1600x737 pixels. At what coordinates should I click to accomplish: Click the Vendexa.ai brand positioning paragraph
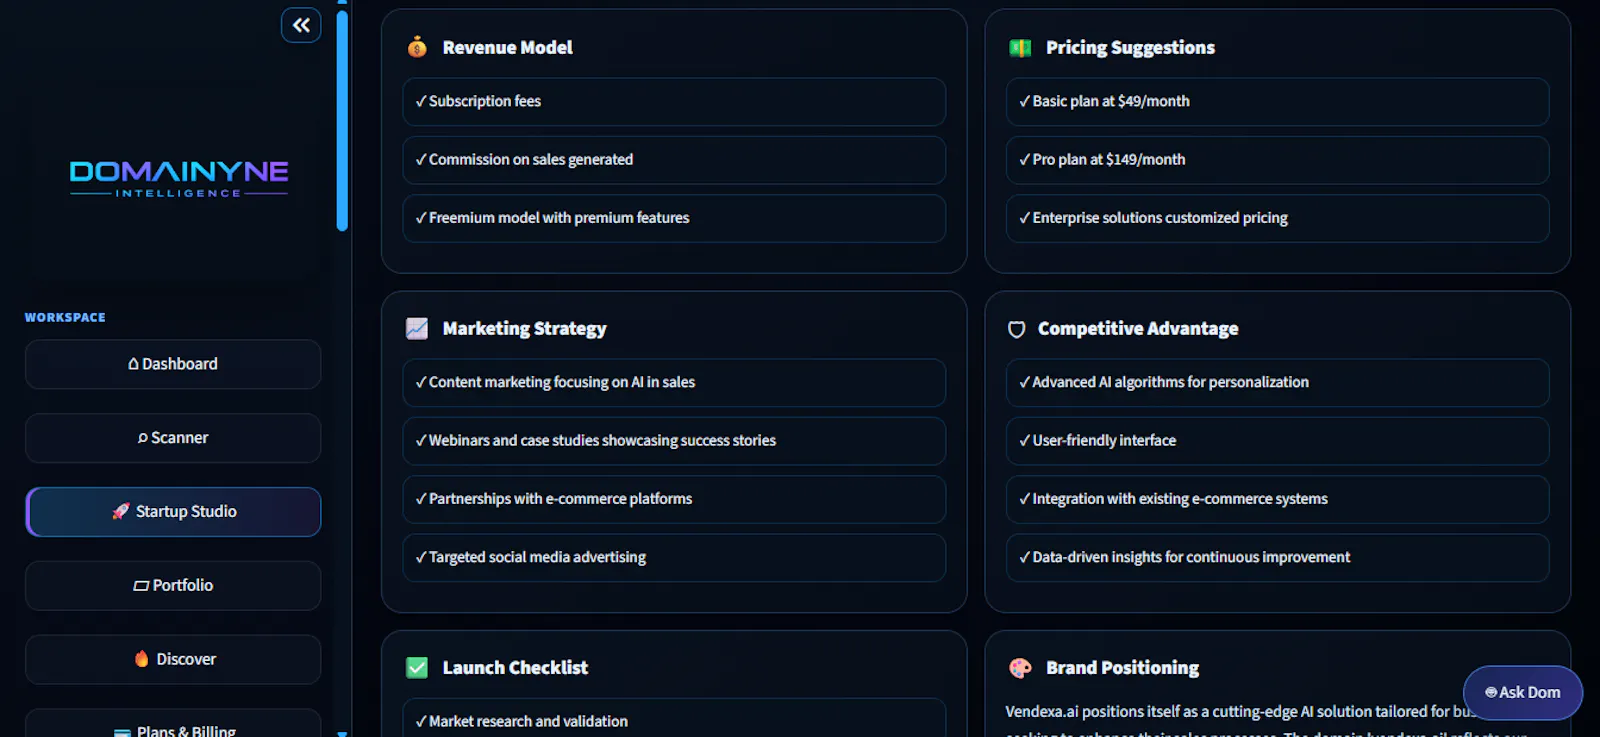click(1265, 720)
